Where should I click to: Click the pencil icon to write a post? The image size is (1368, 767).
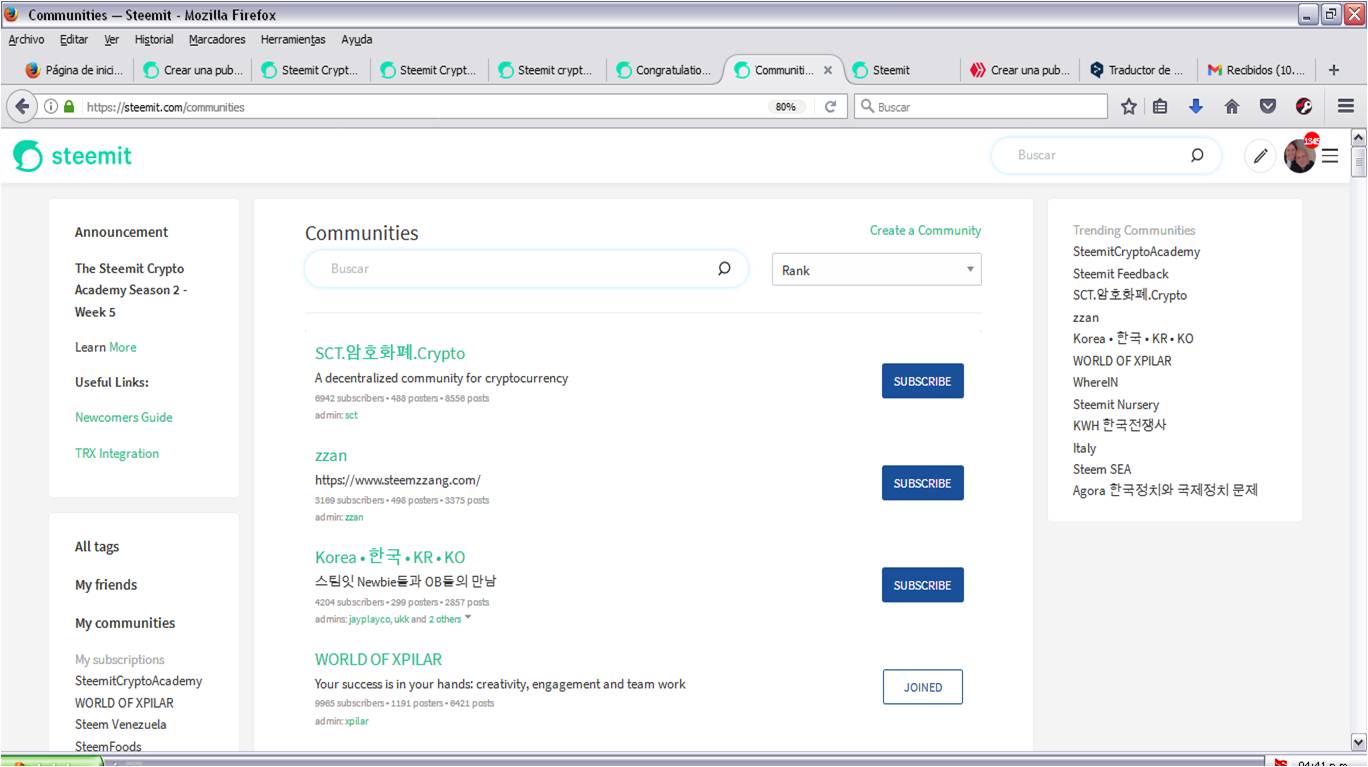(x=1261, y=156)
